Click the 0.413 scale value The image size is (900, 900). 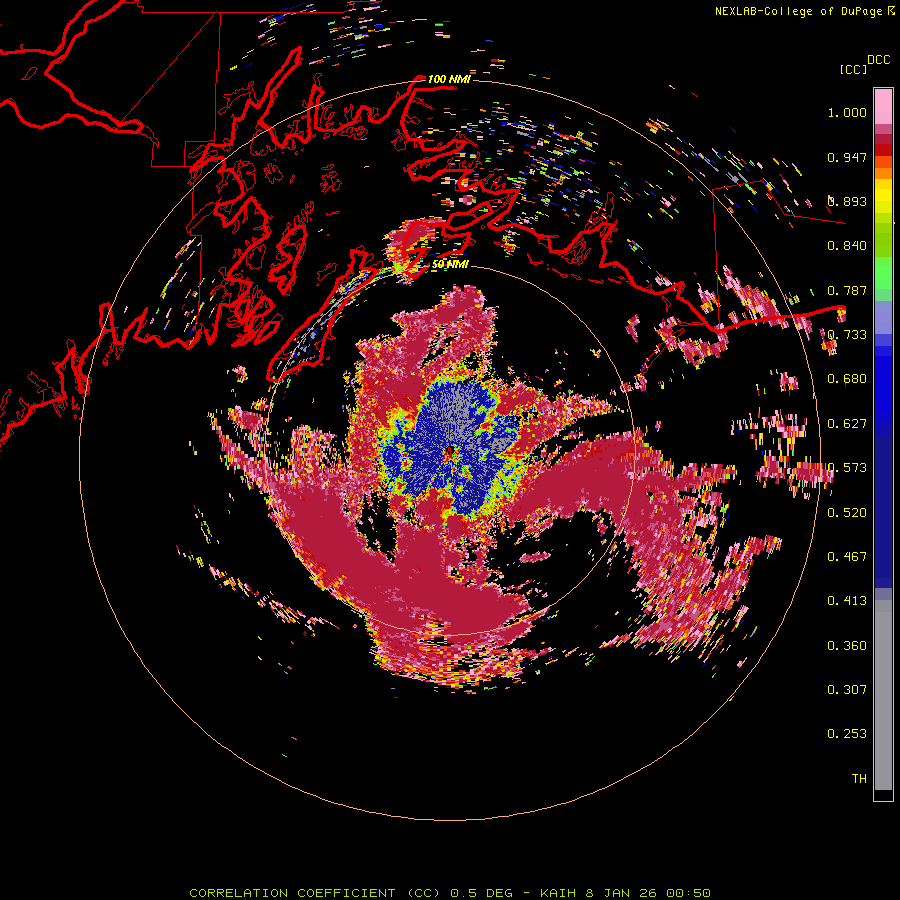click(847, 601)
